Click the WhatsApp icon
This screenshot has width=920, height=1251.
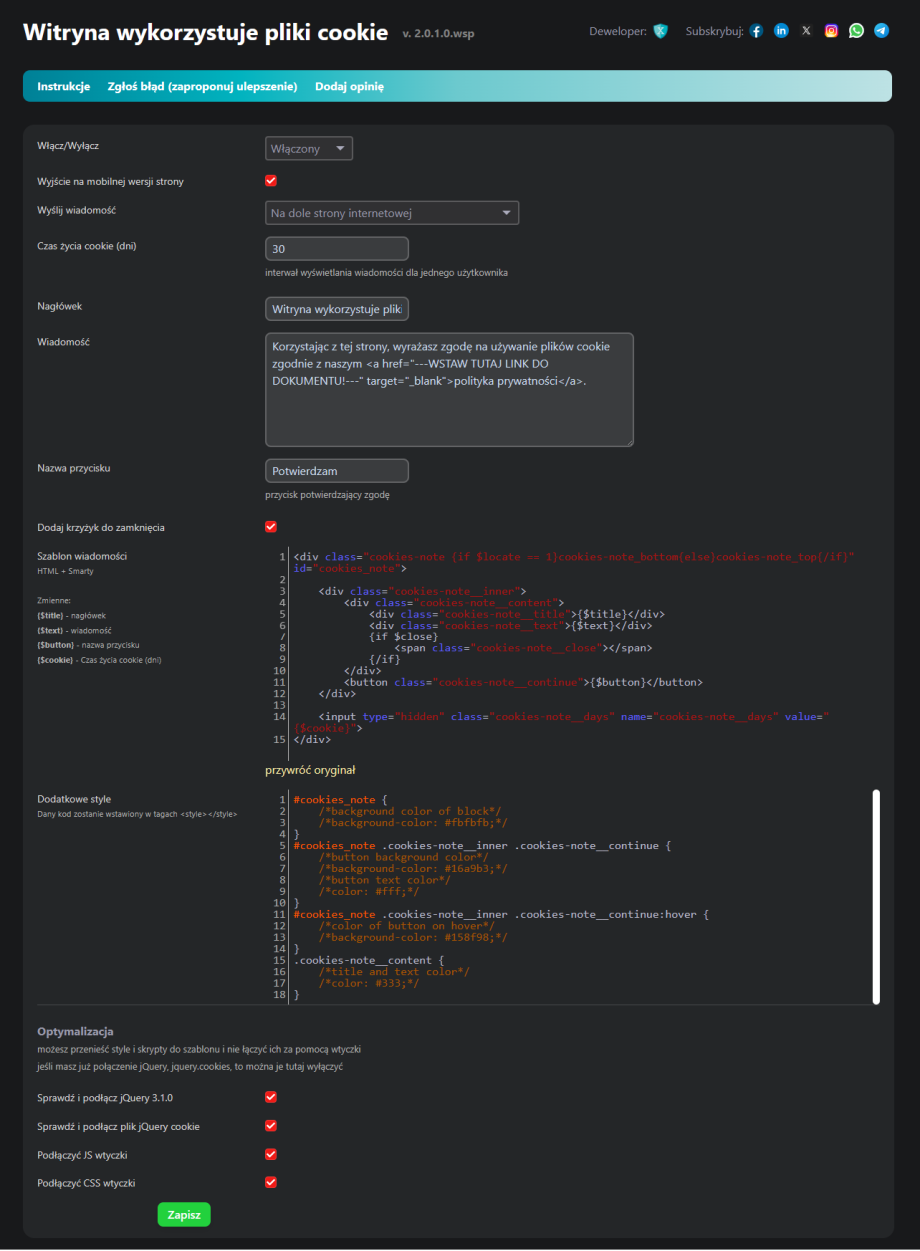tap(856, 31)
